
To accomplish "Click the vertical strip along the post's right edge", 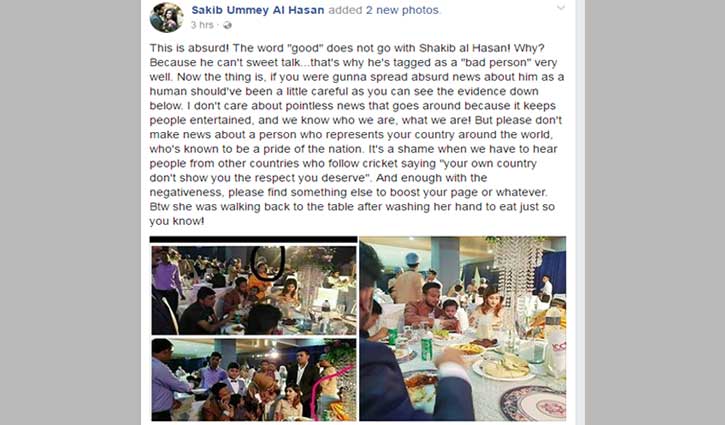I will pyautogui.click(x=580, y=213).
